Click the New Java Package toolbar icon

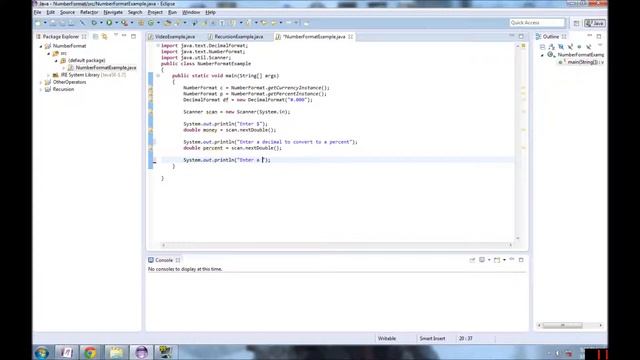click(x=141, y=23)
